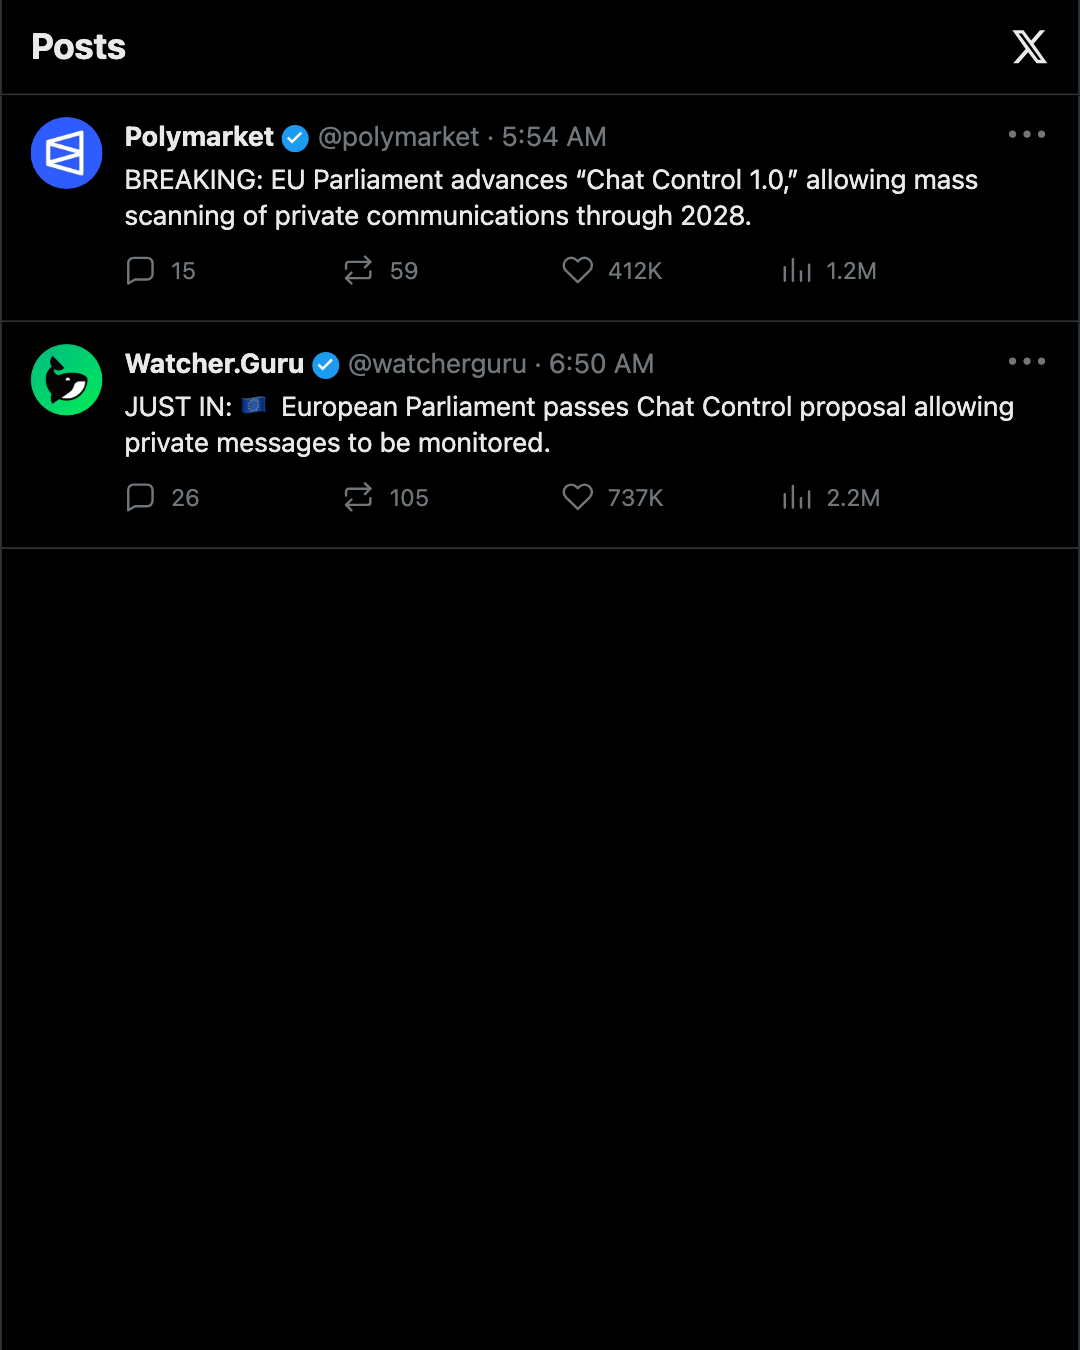Screen dimensions: 1080x1350
Task: Click the X logo in the header
Action: [x=1029, y=47]
